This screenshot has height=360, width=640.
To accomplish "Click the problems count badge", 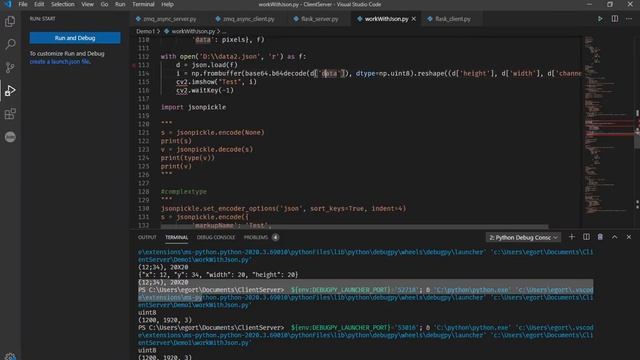I will tap(276, 237).
